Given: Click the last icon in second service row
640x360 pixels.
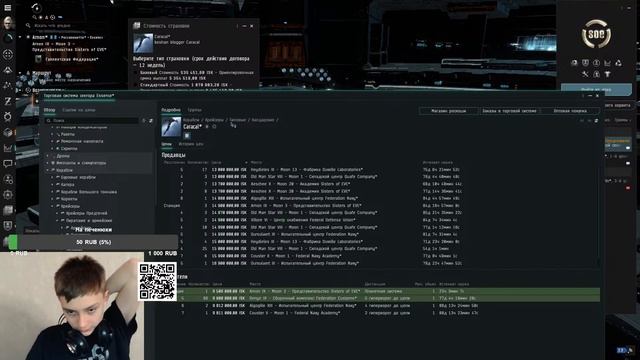Looking at the screenshot, I should [x=607, y=74].
